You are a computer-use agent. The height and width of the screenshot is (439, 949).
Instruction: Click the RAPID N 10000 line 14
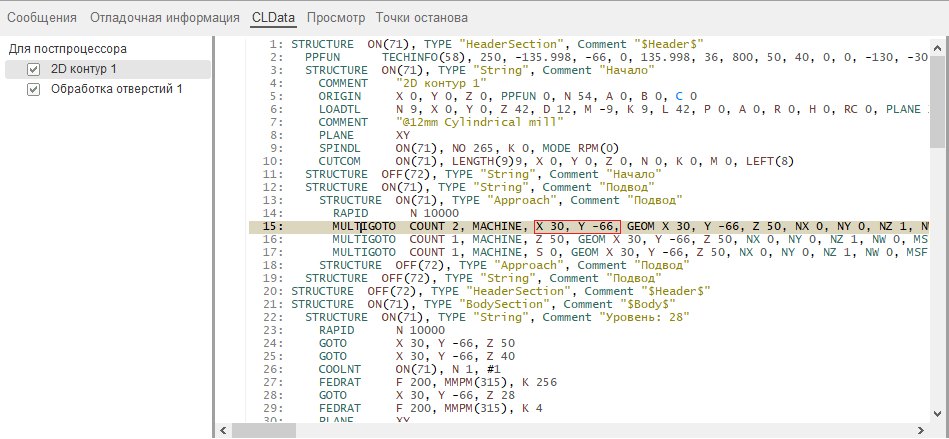point(350,214)
